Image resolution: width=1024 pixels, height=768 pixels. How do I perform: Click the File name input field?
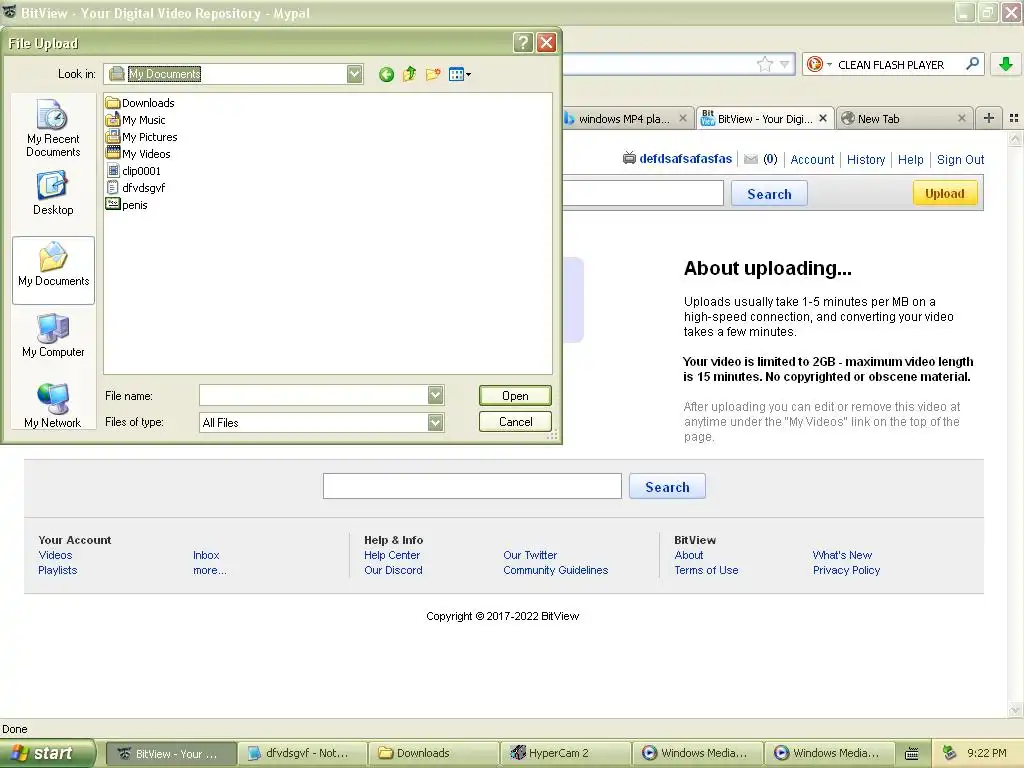[x=314, y=394]
